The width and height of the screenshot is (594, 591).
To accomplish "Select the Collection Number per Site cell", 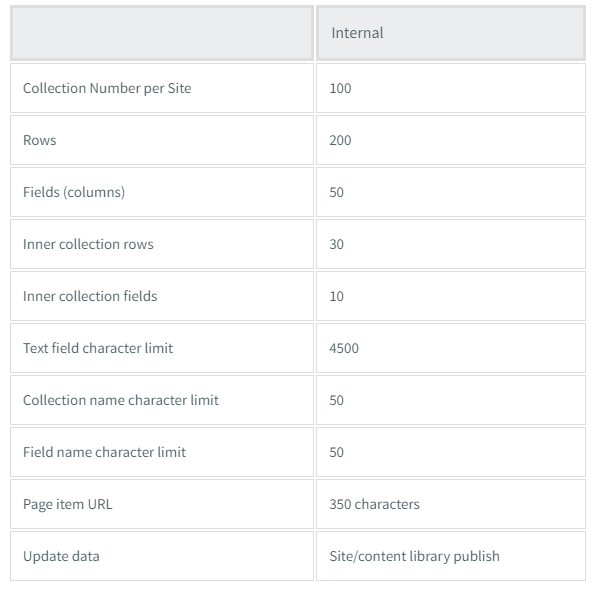I will 162,88.
